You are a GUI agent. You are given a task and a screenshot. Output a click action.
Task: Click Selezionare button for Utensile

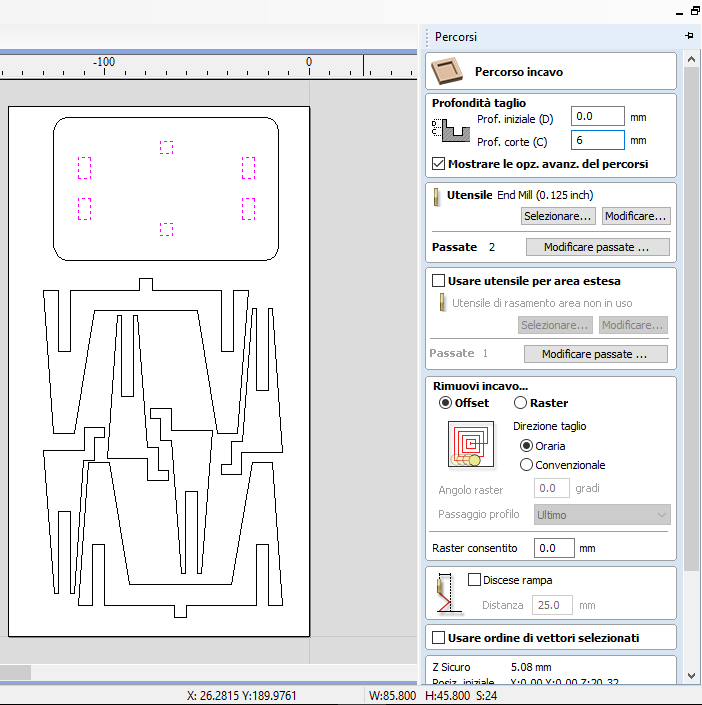tap(558, 216)
